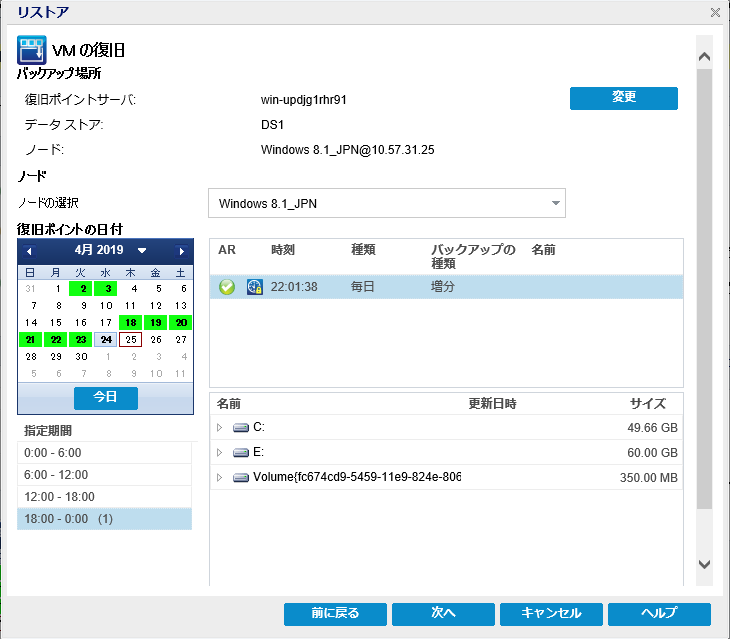Click the green checkmark AR status icon
Screen dimensions: 730x639
(227, 287)
